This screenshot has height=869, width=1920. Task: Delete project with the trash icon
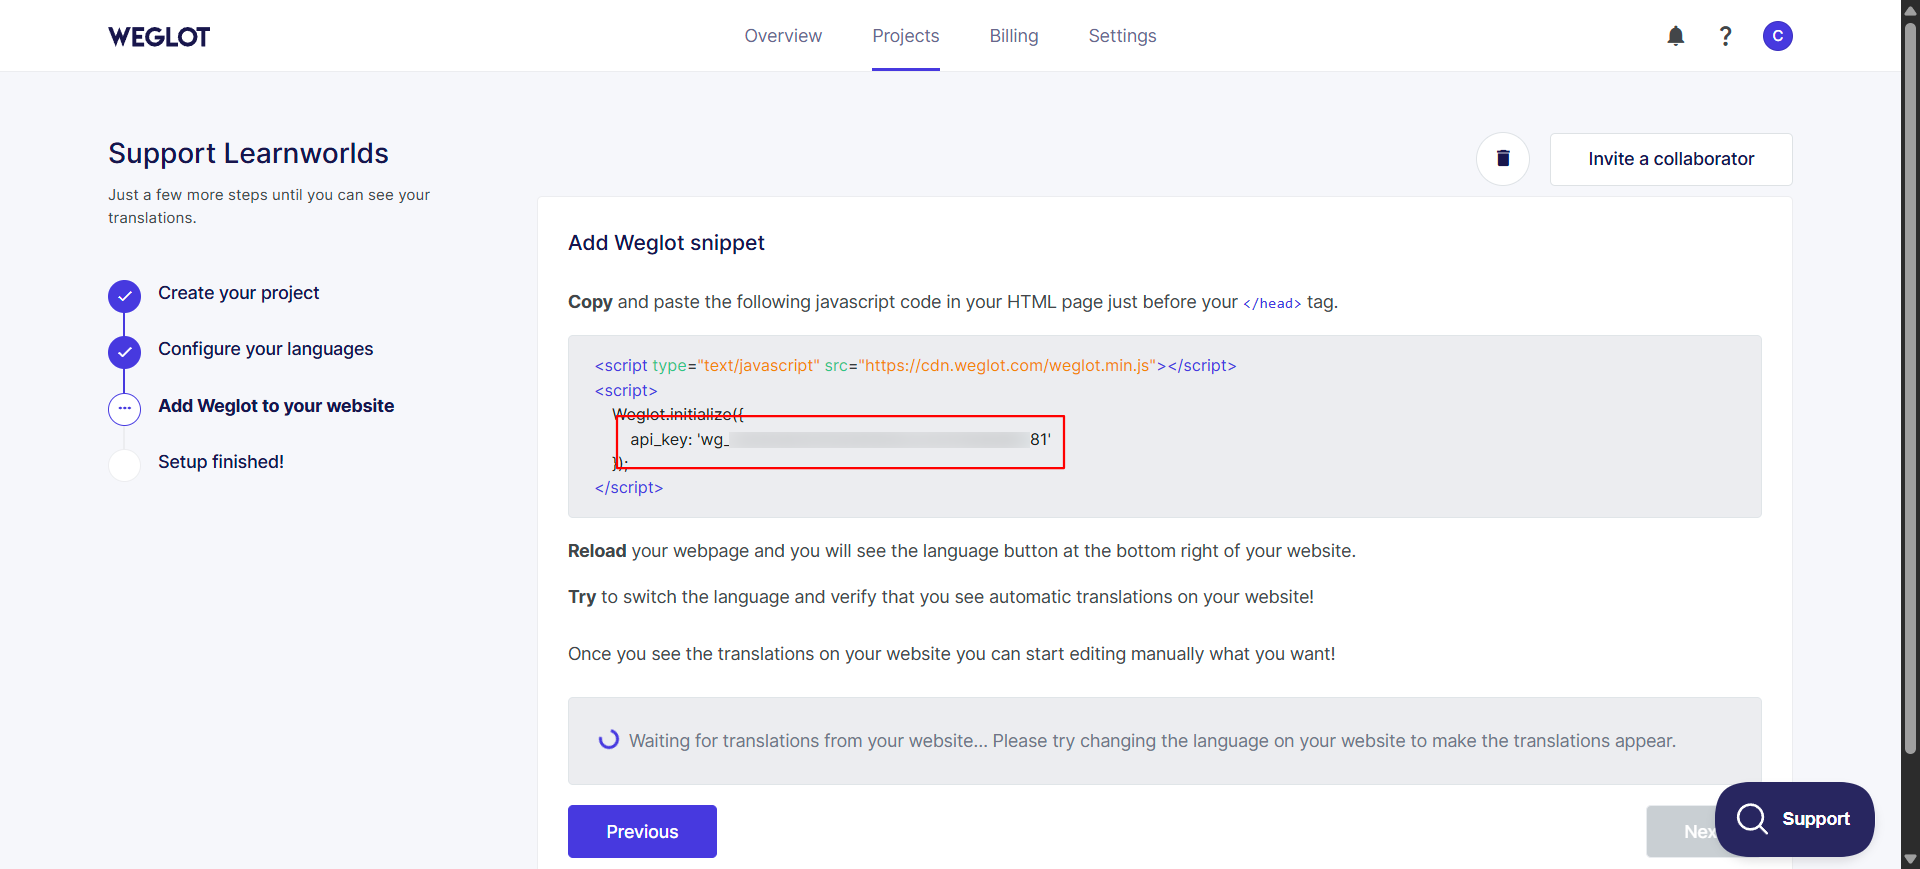[x=1503, y=158]
